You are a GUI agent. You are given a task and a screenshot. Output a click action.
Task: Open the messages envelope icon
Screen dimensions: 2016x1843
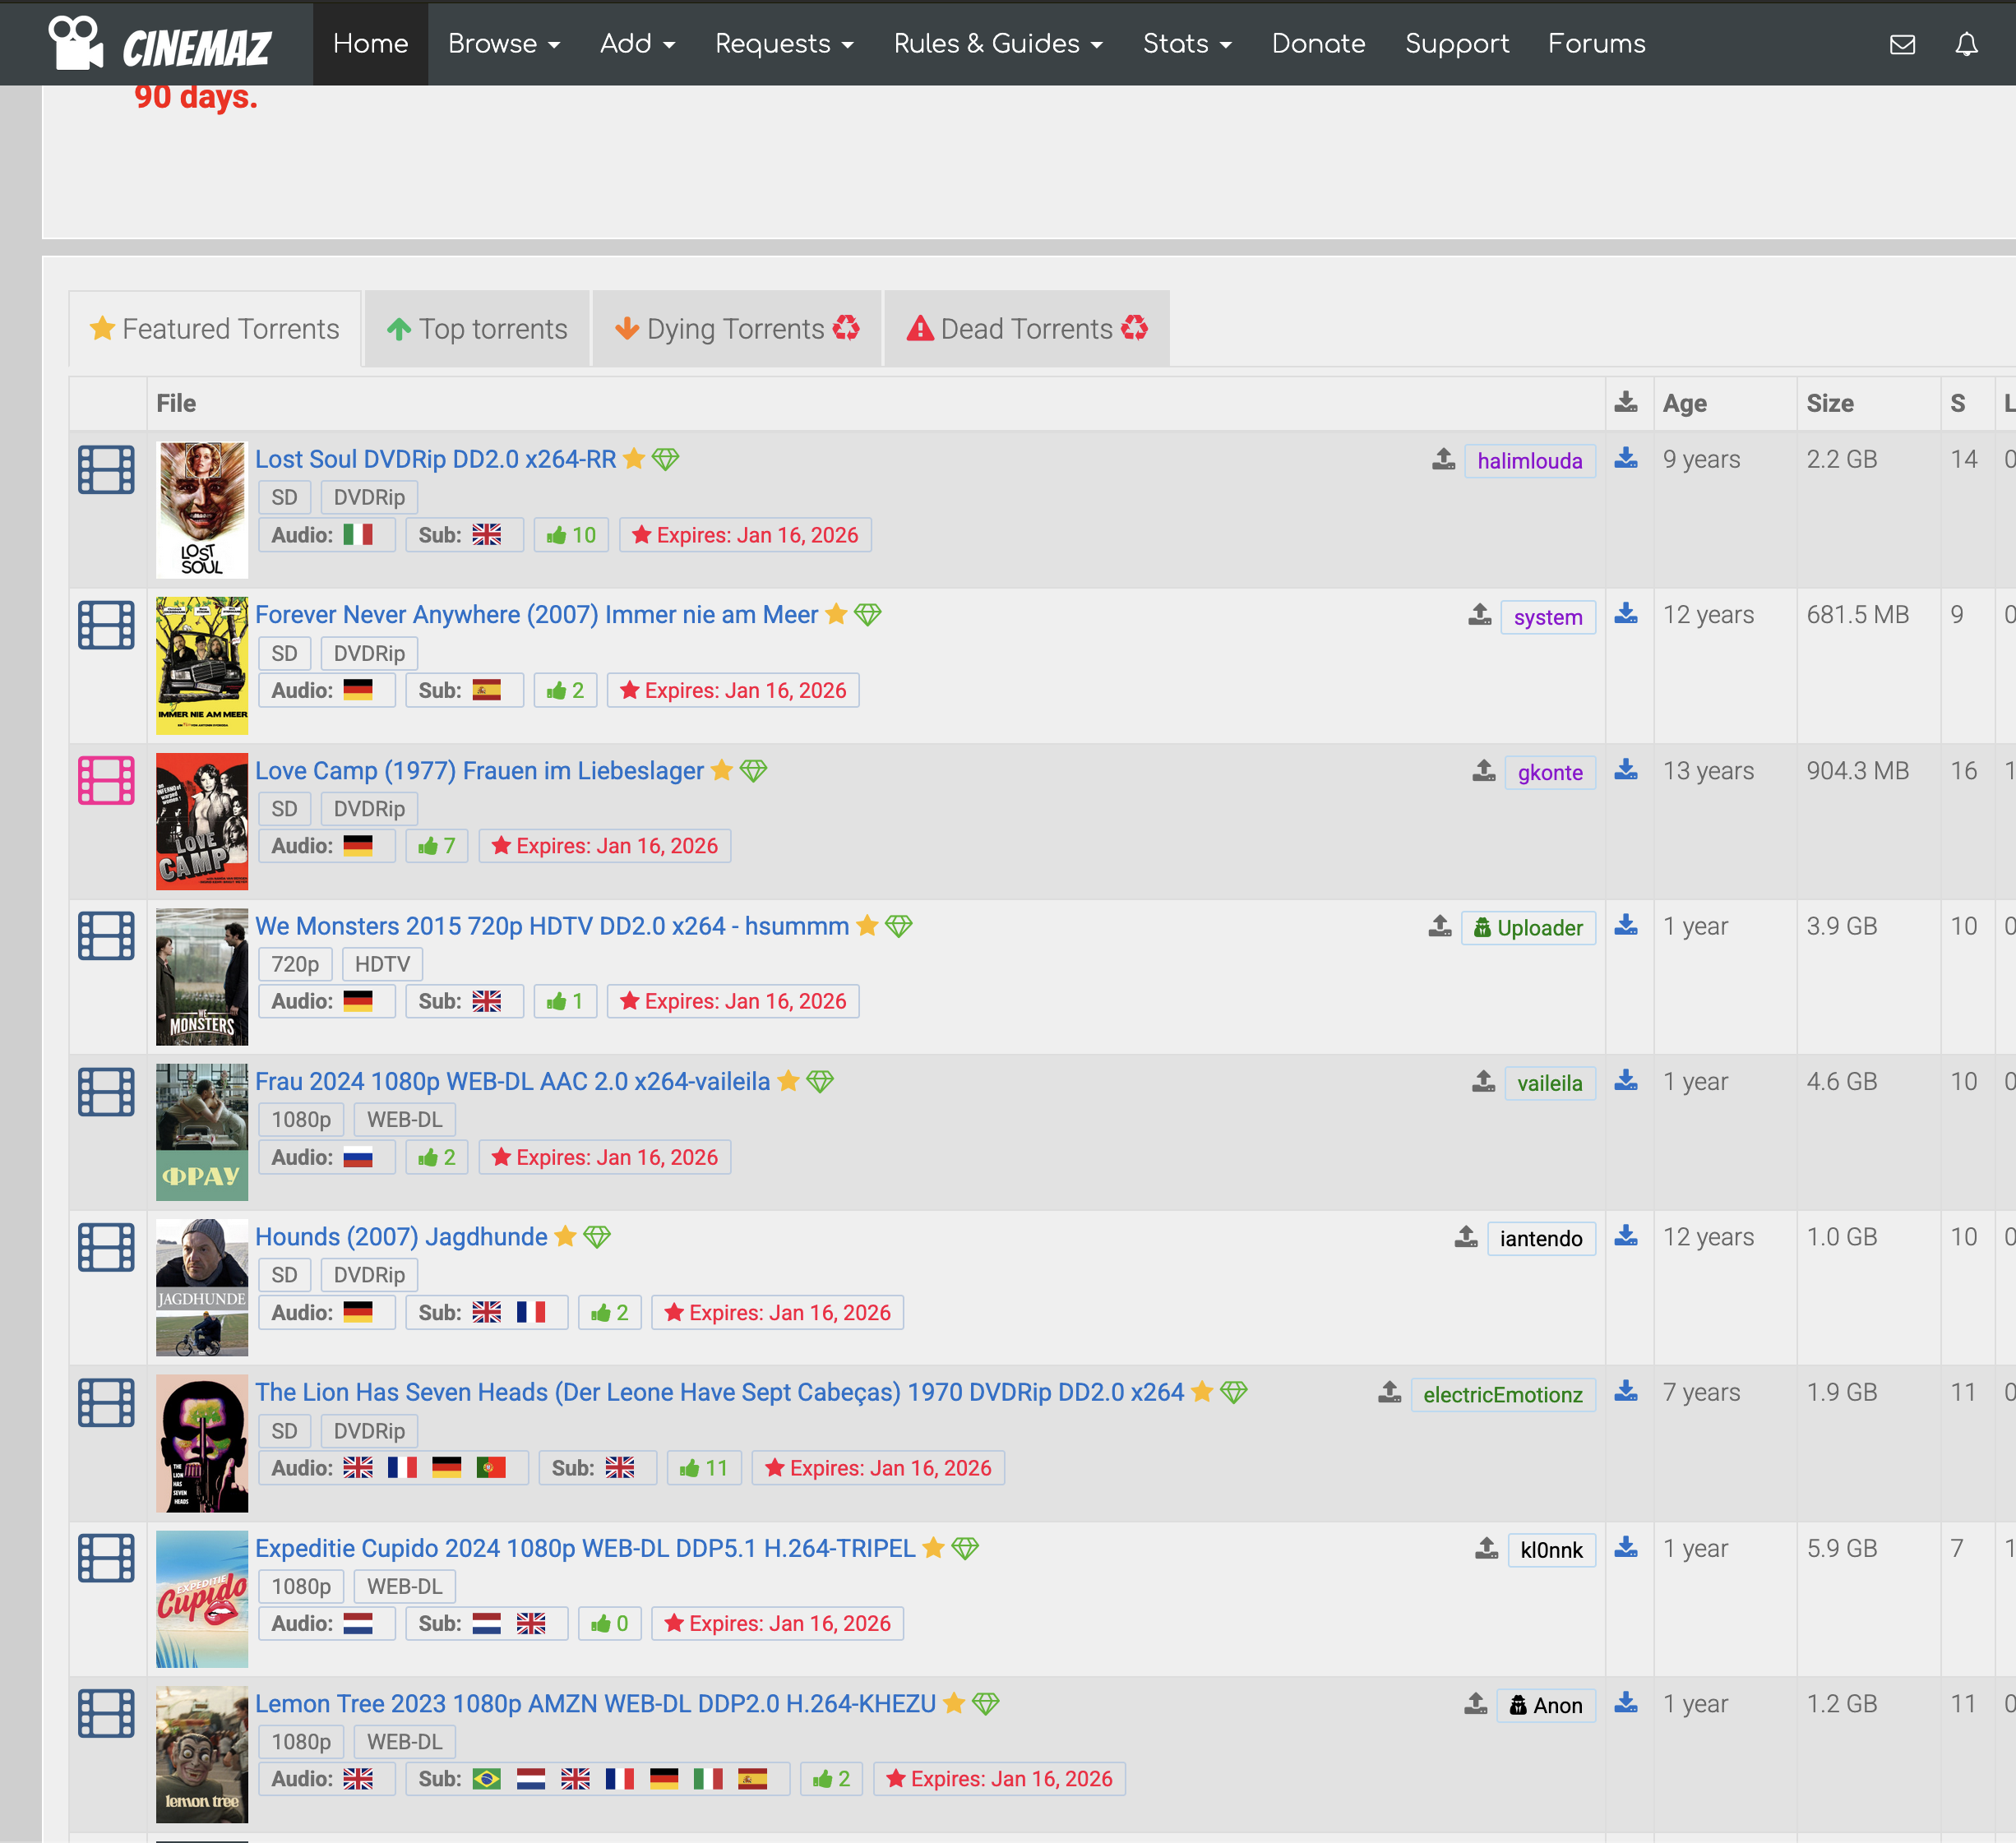(1902, 44)
